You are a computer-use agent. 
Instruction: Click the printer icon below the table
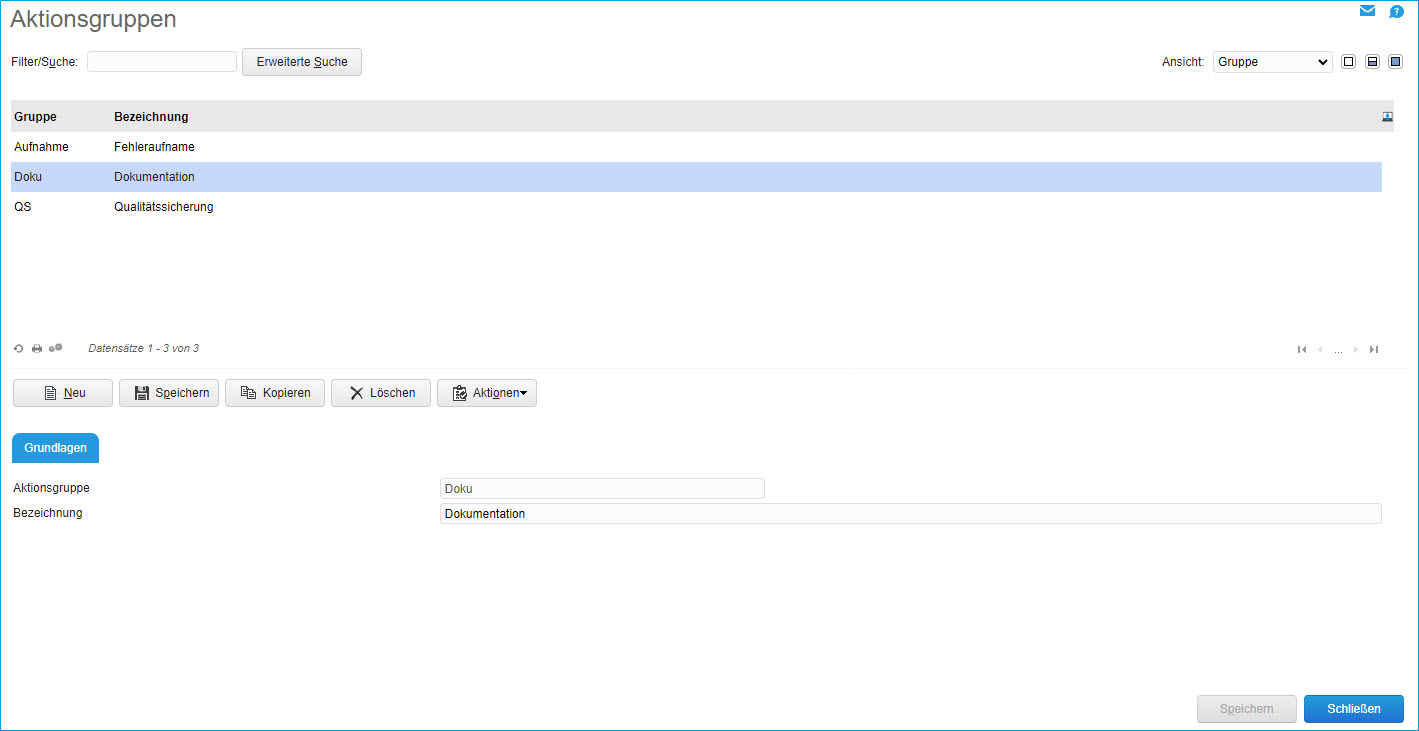[37, 348]
